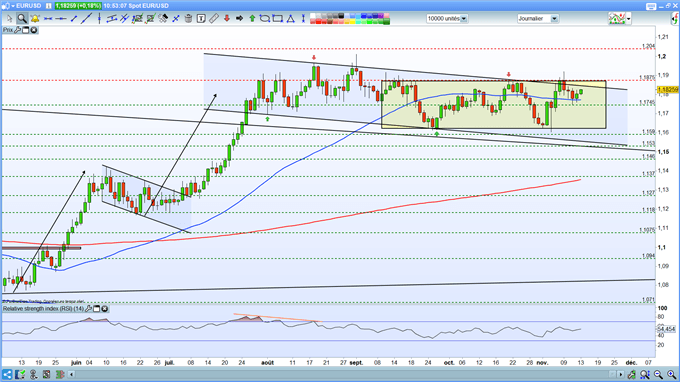
Task: Select the text box T tool
Action: pyautogui.click(x=201, y=18)
